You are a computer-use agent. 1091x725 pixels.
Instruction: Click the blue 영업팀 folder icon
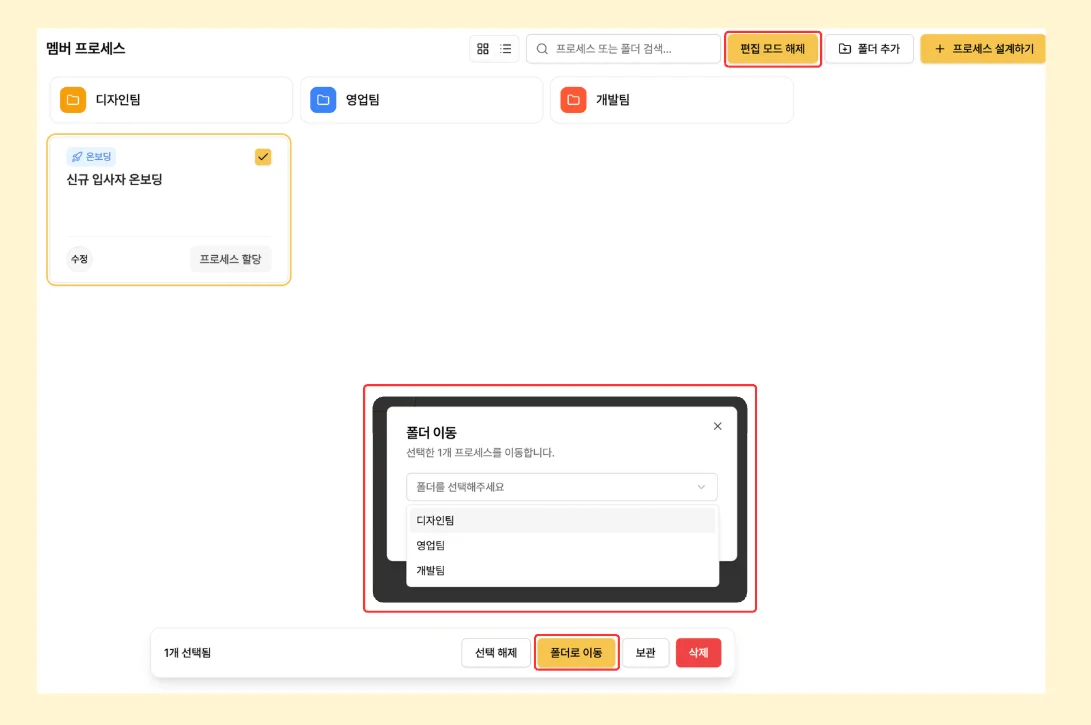[323, 100]
